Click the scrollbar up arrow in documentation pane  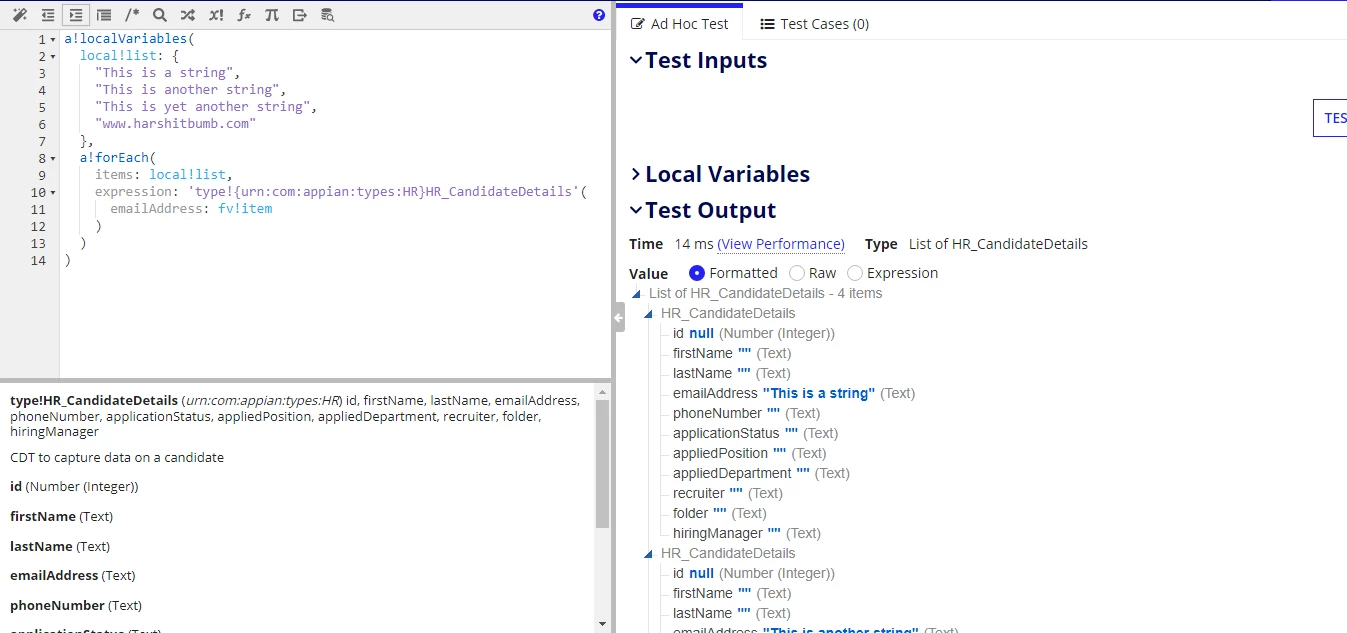pyautogui.click(x=602, y=393)
